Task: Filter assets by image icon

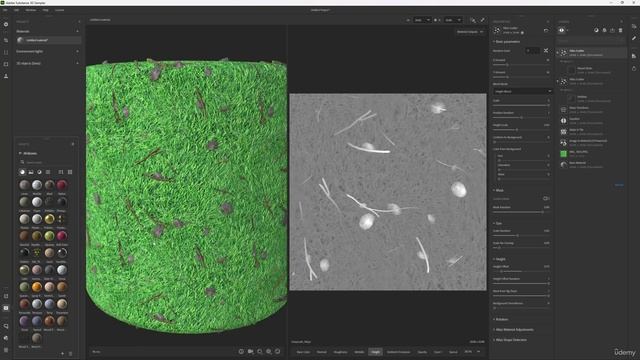Action: (x=31, y=172)
